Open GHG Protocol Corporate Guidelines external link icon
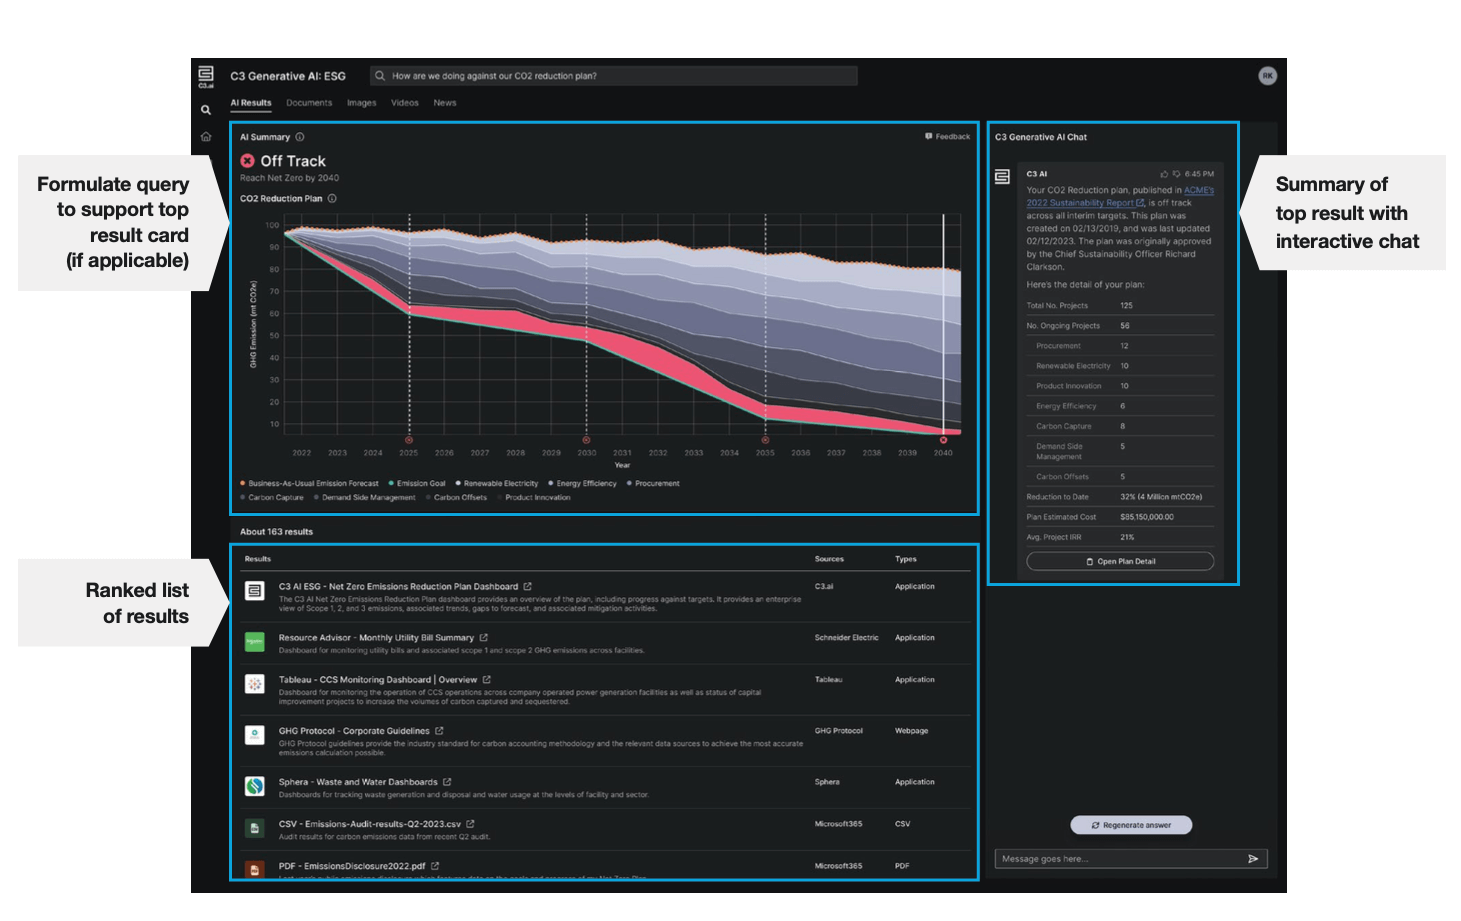The width and height of the screenshot is (1461, 921). [x=439, y=731]
